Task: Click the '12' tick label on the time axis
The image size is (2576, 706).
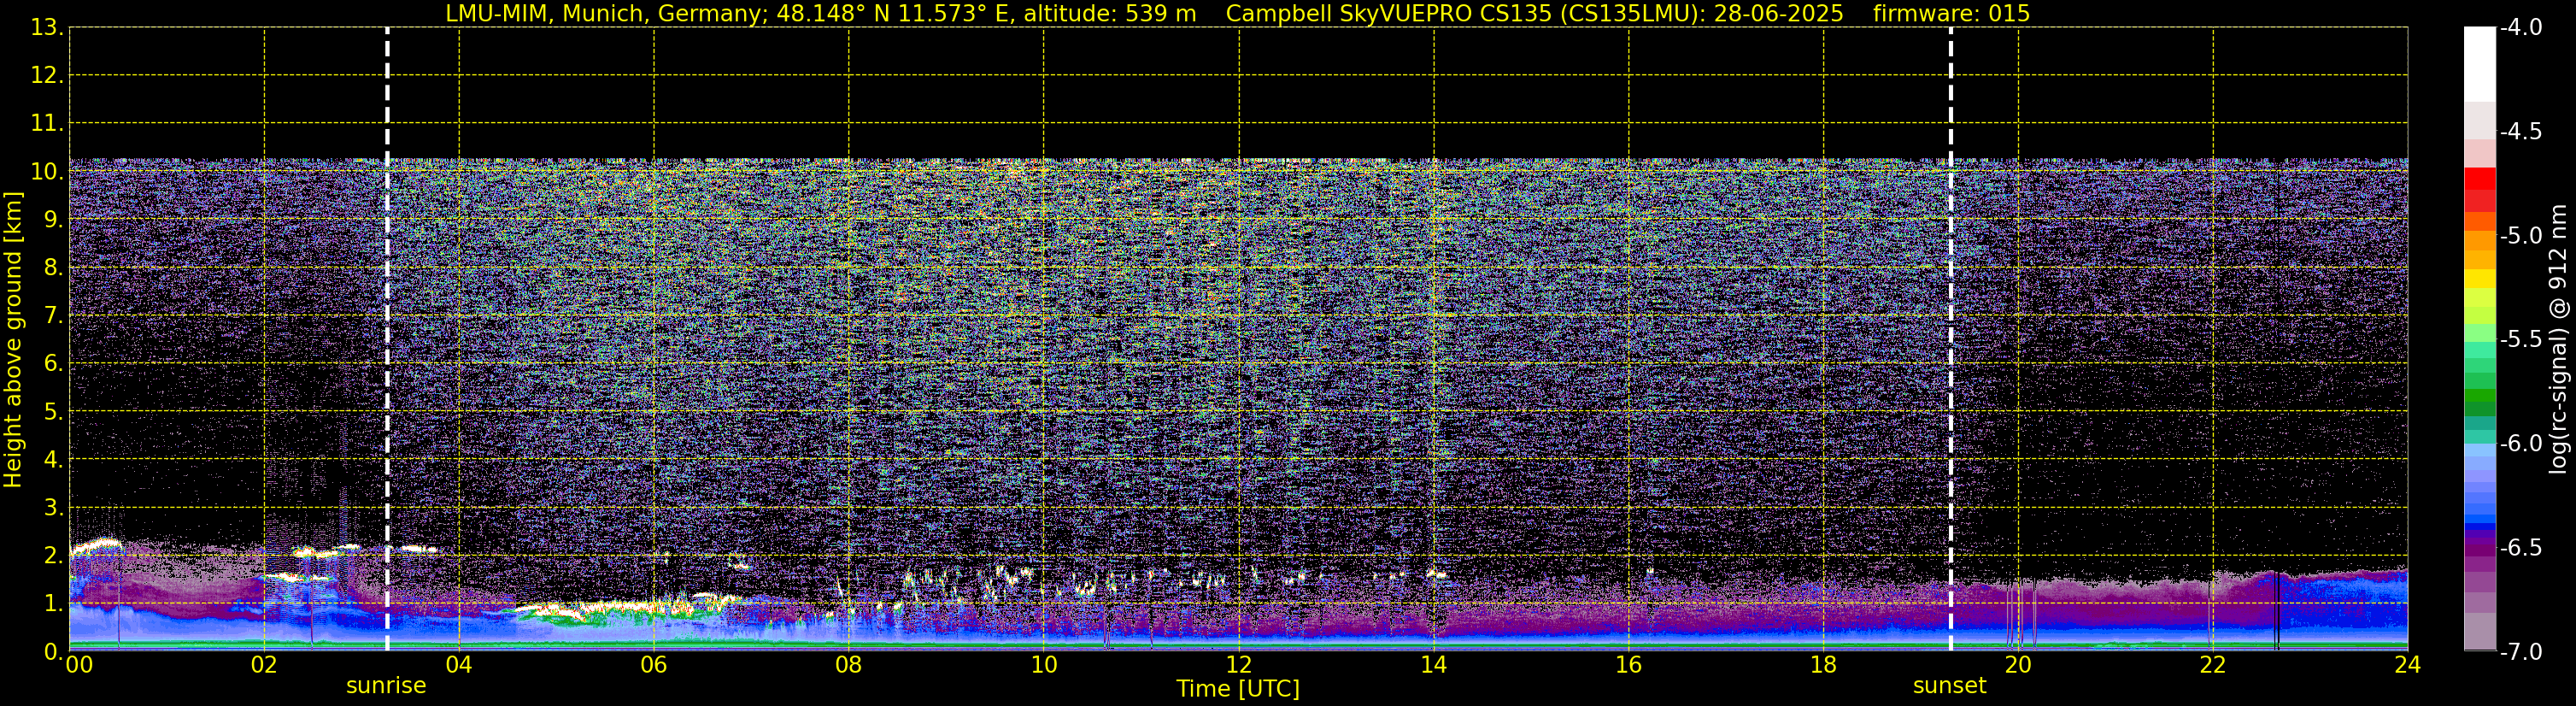Action: (x=1239, y=665)
